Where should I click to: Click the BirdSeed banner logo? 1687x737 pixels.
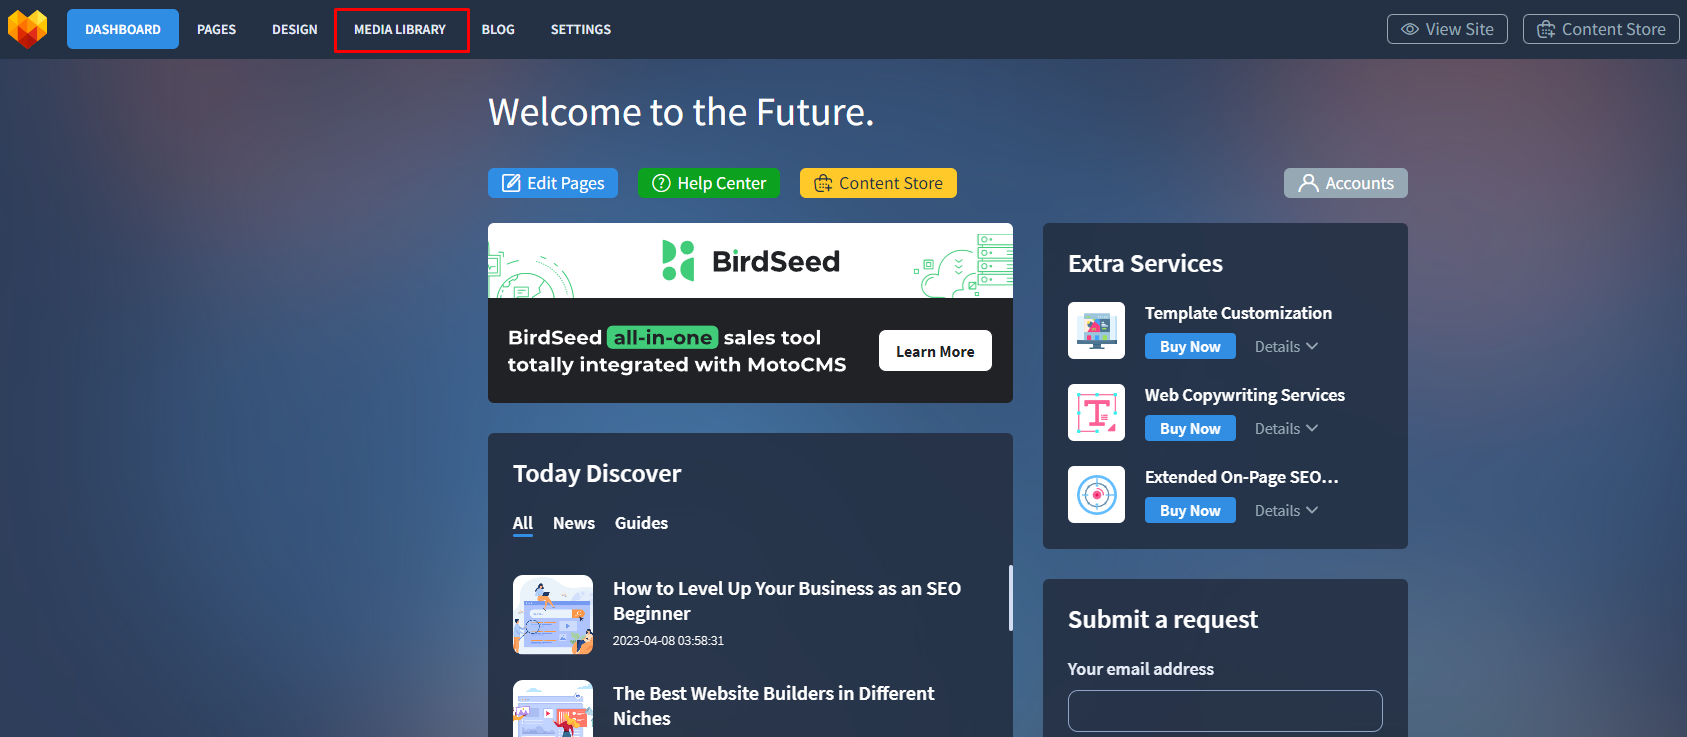(x=750, y=261)
